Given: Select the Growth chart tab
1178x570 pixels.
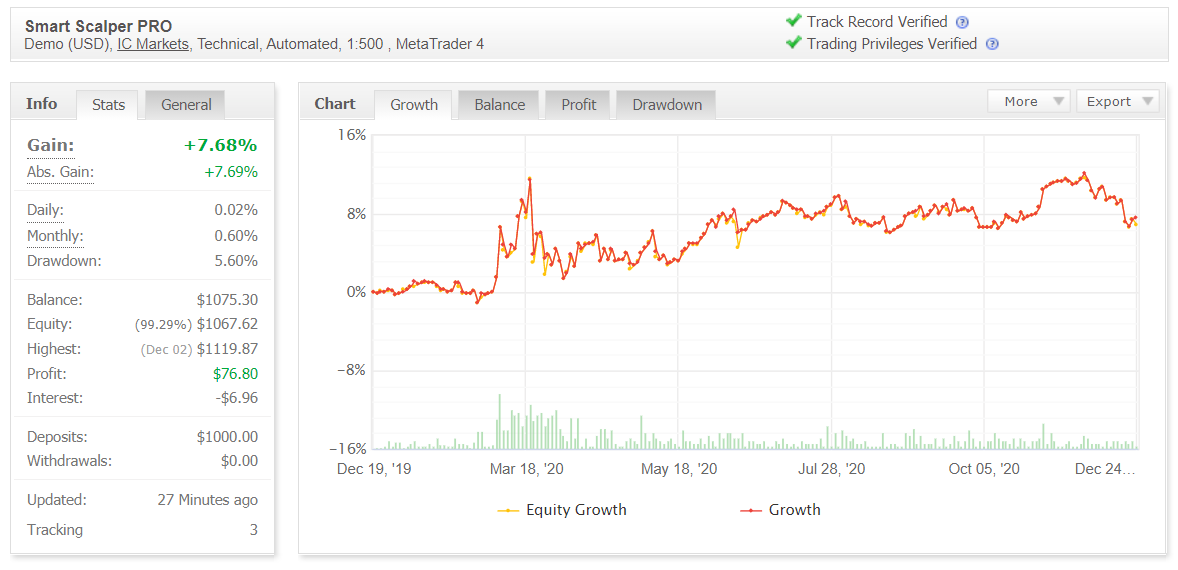Looking at the screenshot, I should tap(414, 105).
